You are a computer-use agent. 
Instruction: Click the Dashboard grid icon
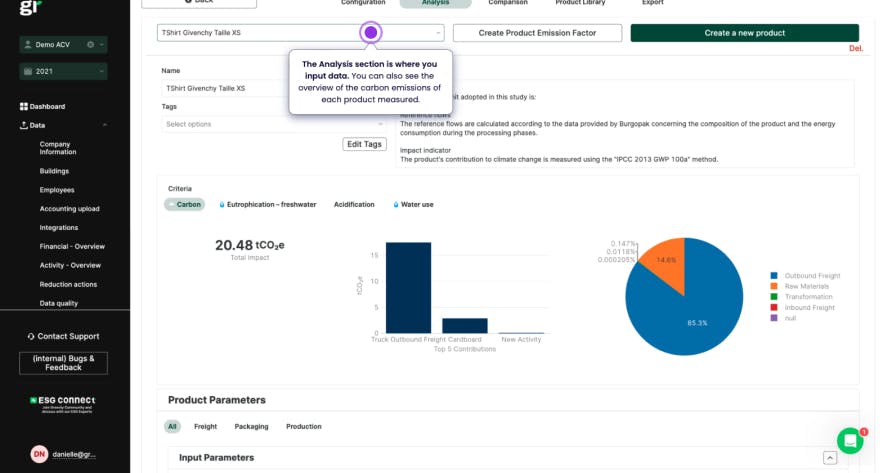24,106
